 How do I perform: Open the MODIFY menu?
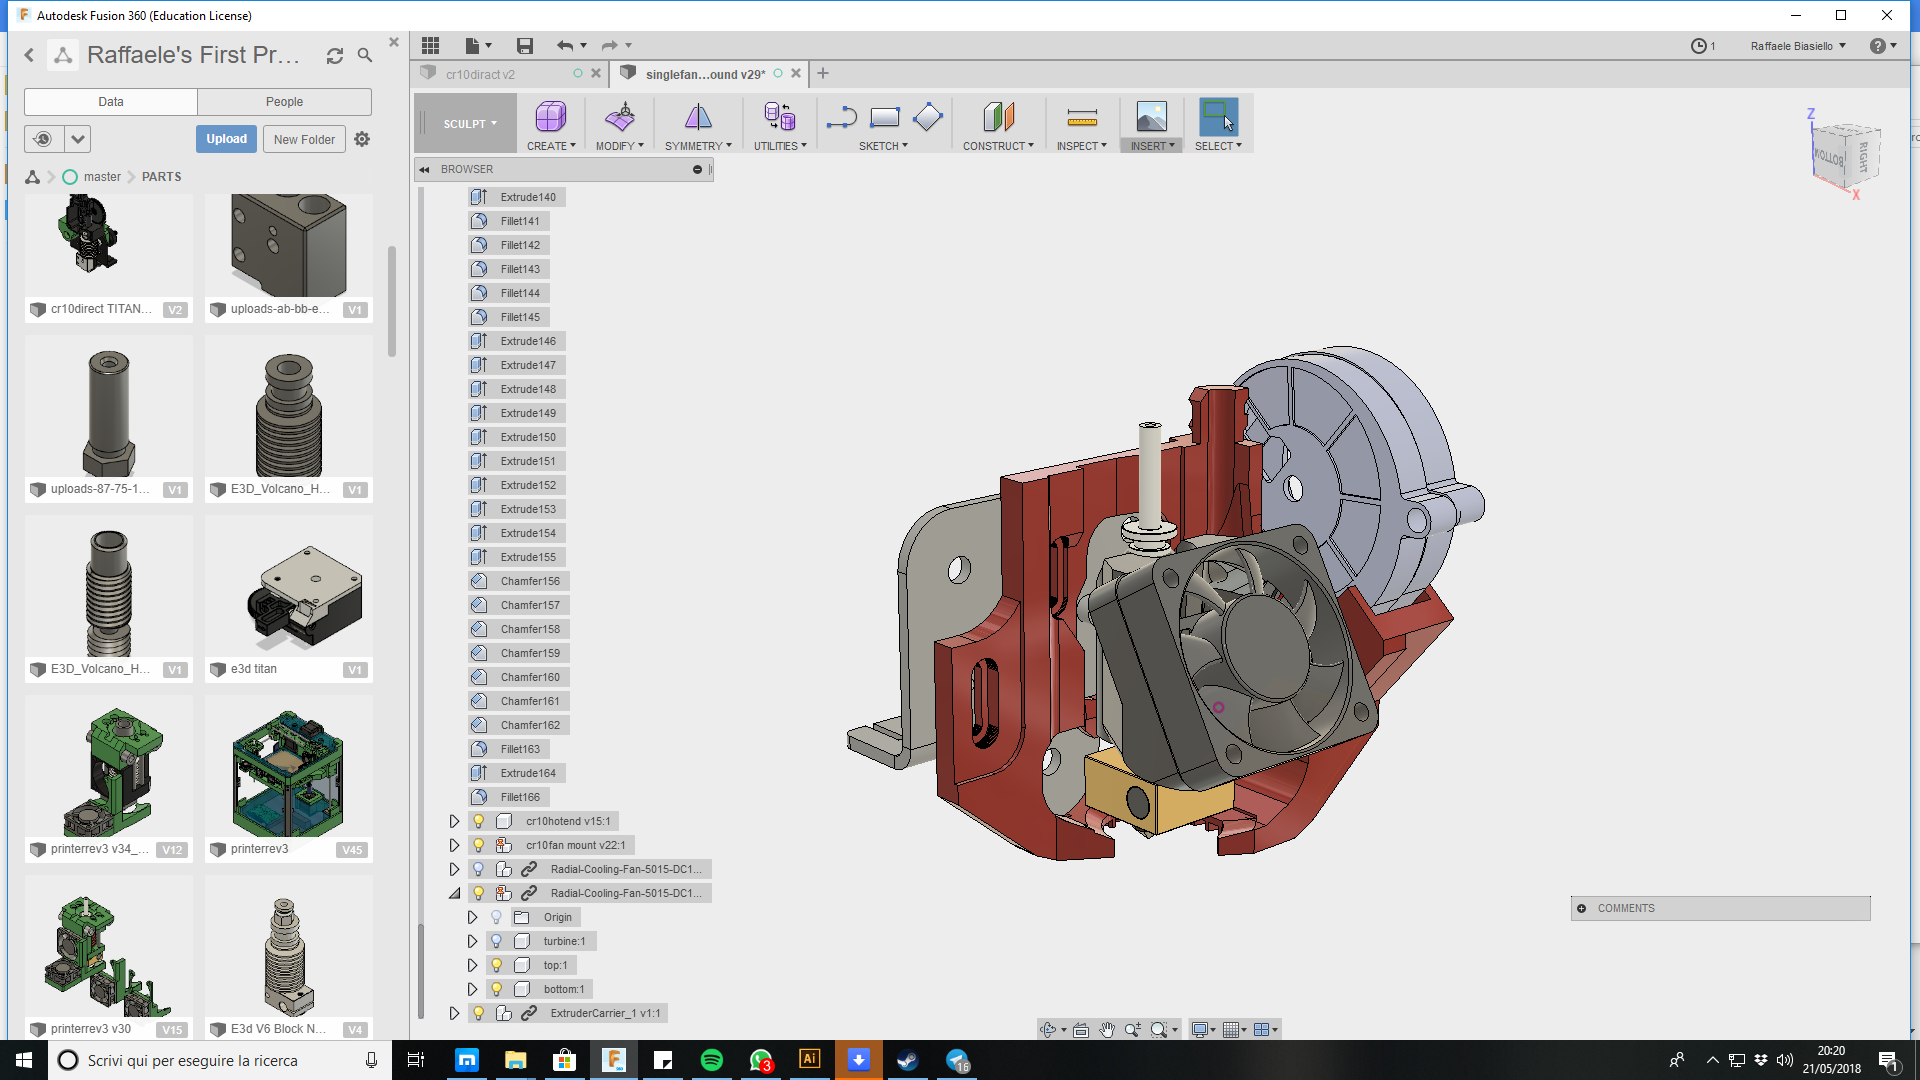[620, 146]
